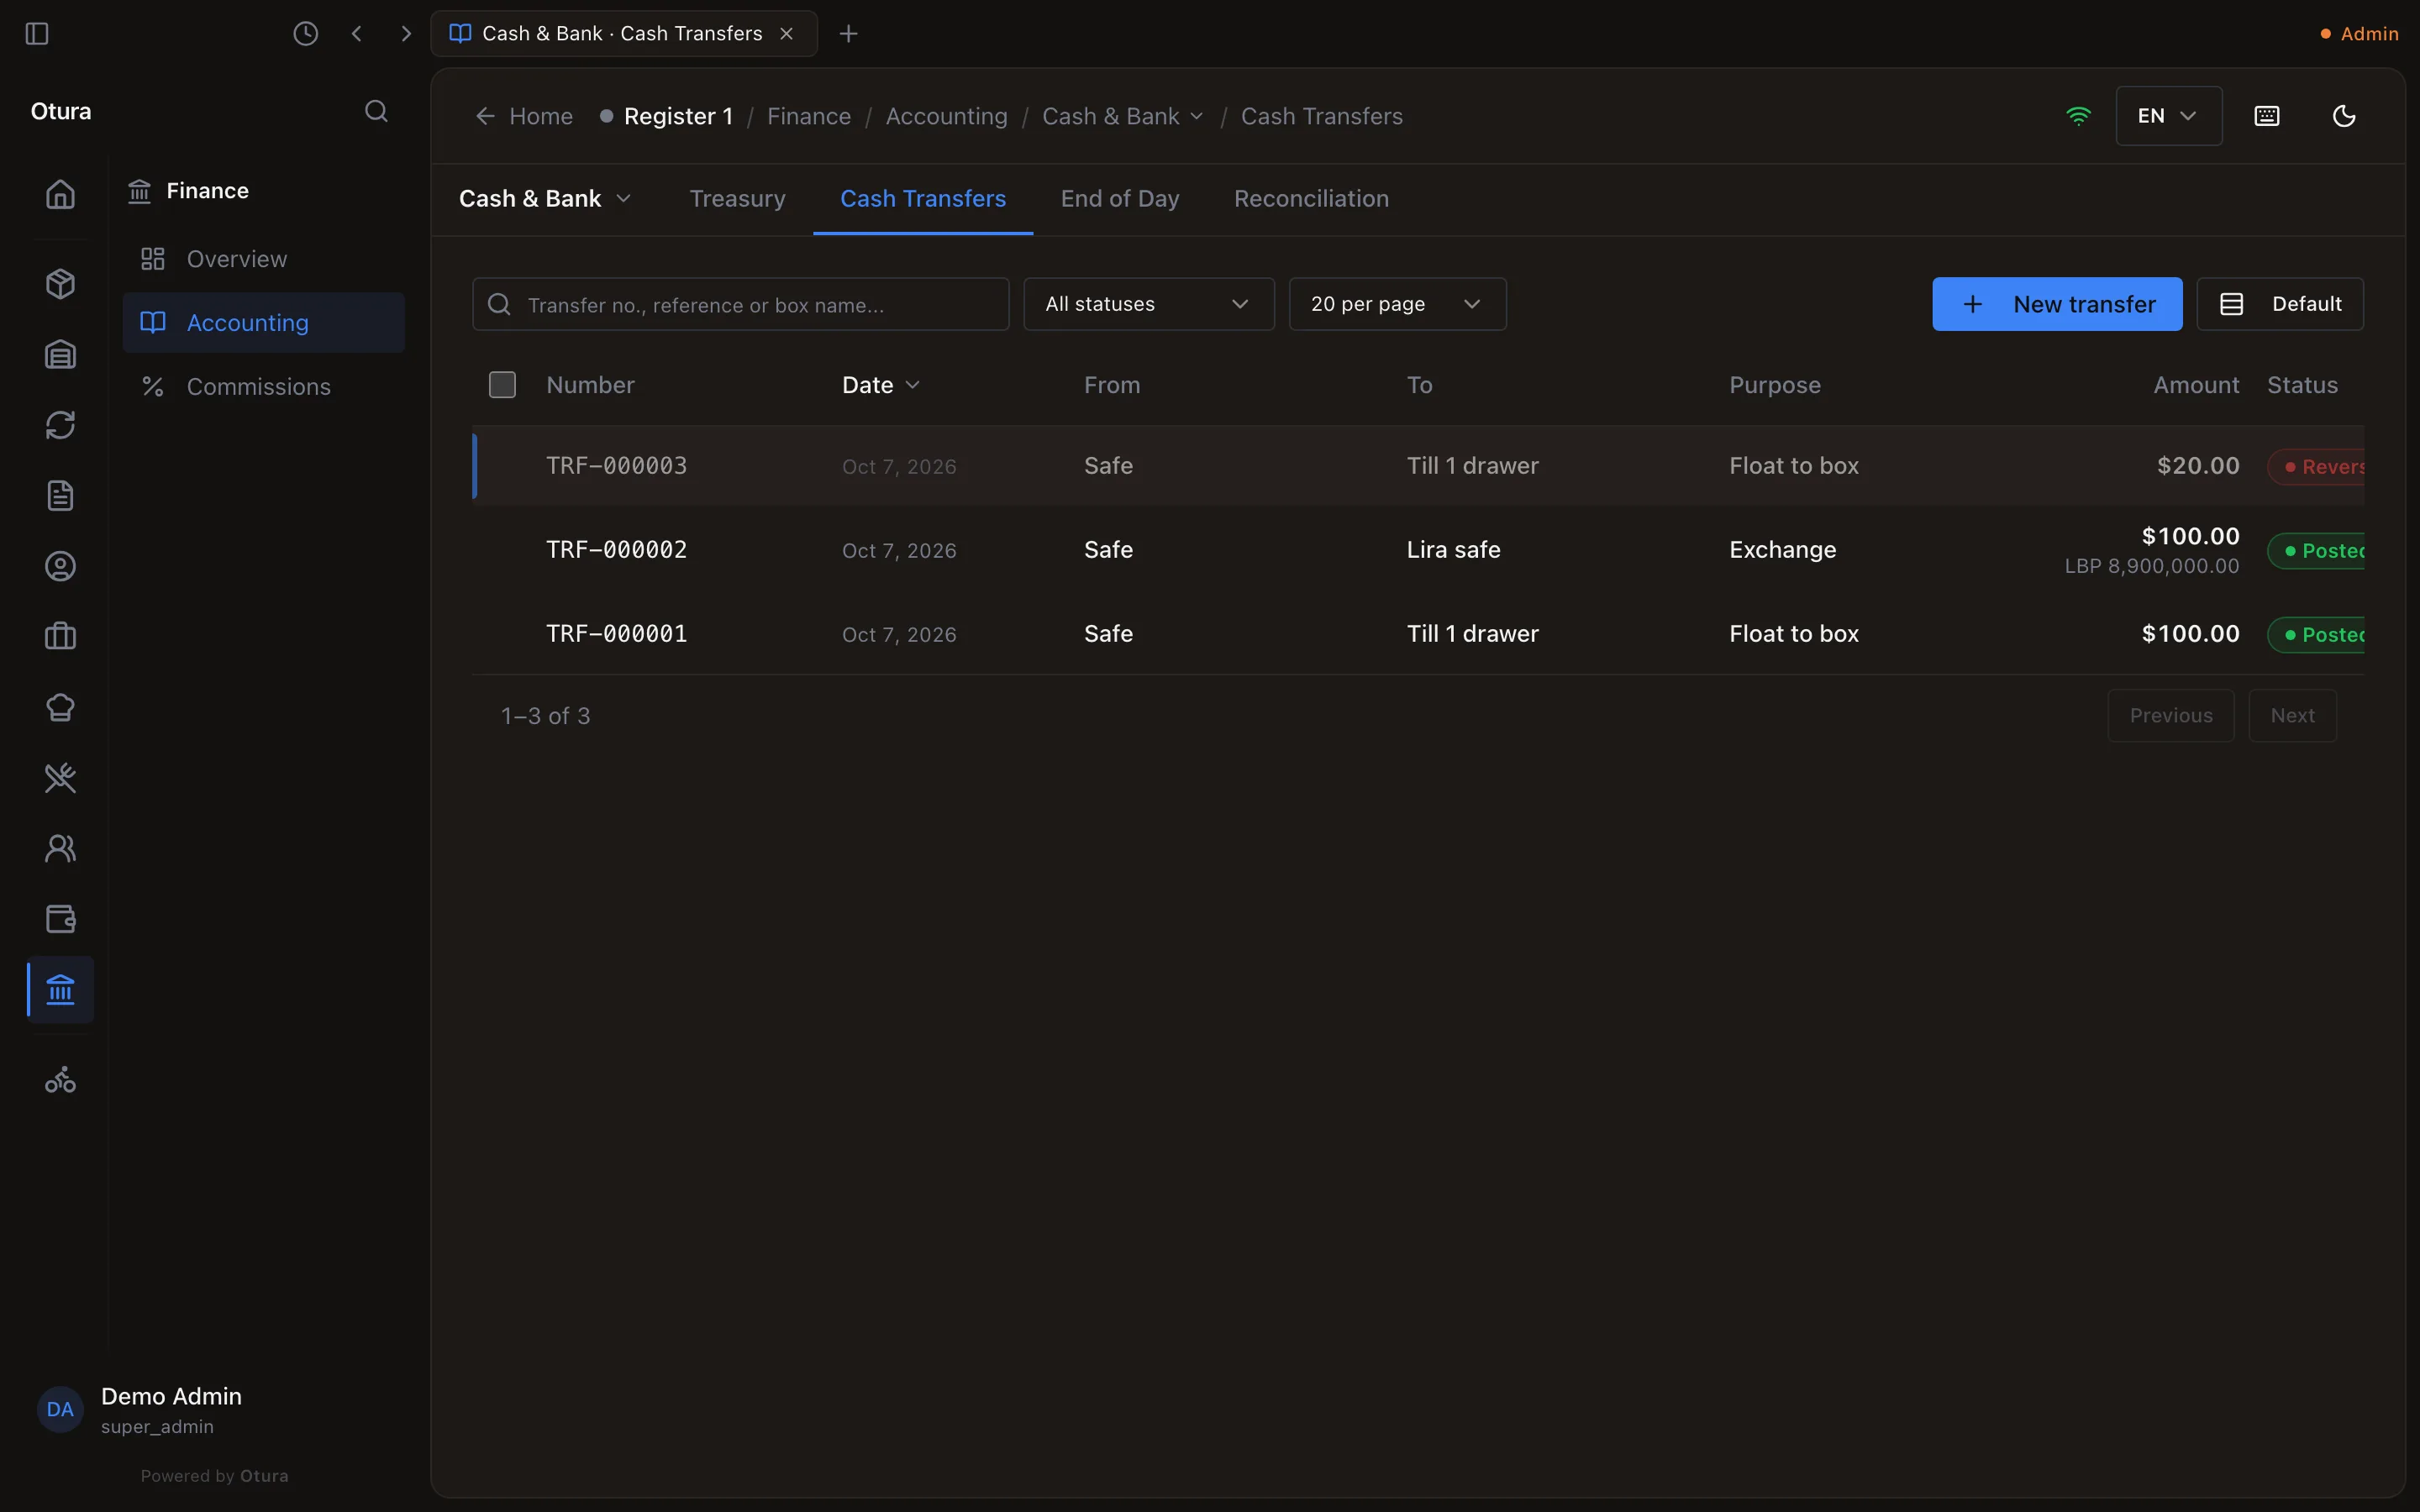Open transfer row TRF-000002
The width and height of the screenshot is (2420, 1512).
(1417, 550)
